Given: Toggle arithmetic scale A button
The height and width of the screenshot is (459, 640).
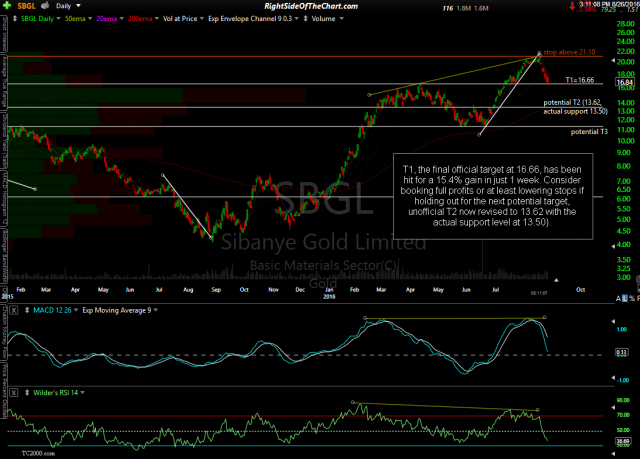Looking at the screenshot, I should [x=618, y=299].
